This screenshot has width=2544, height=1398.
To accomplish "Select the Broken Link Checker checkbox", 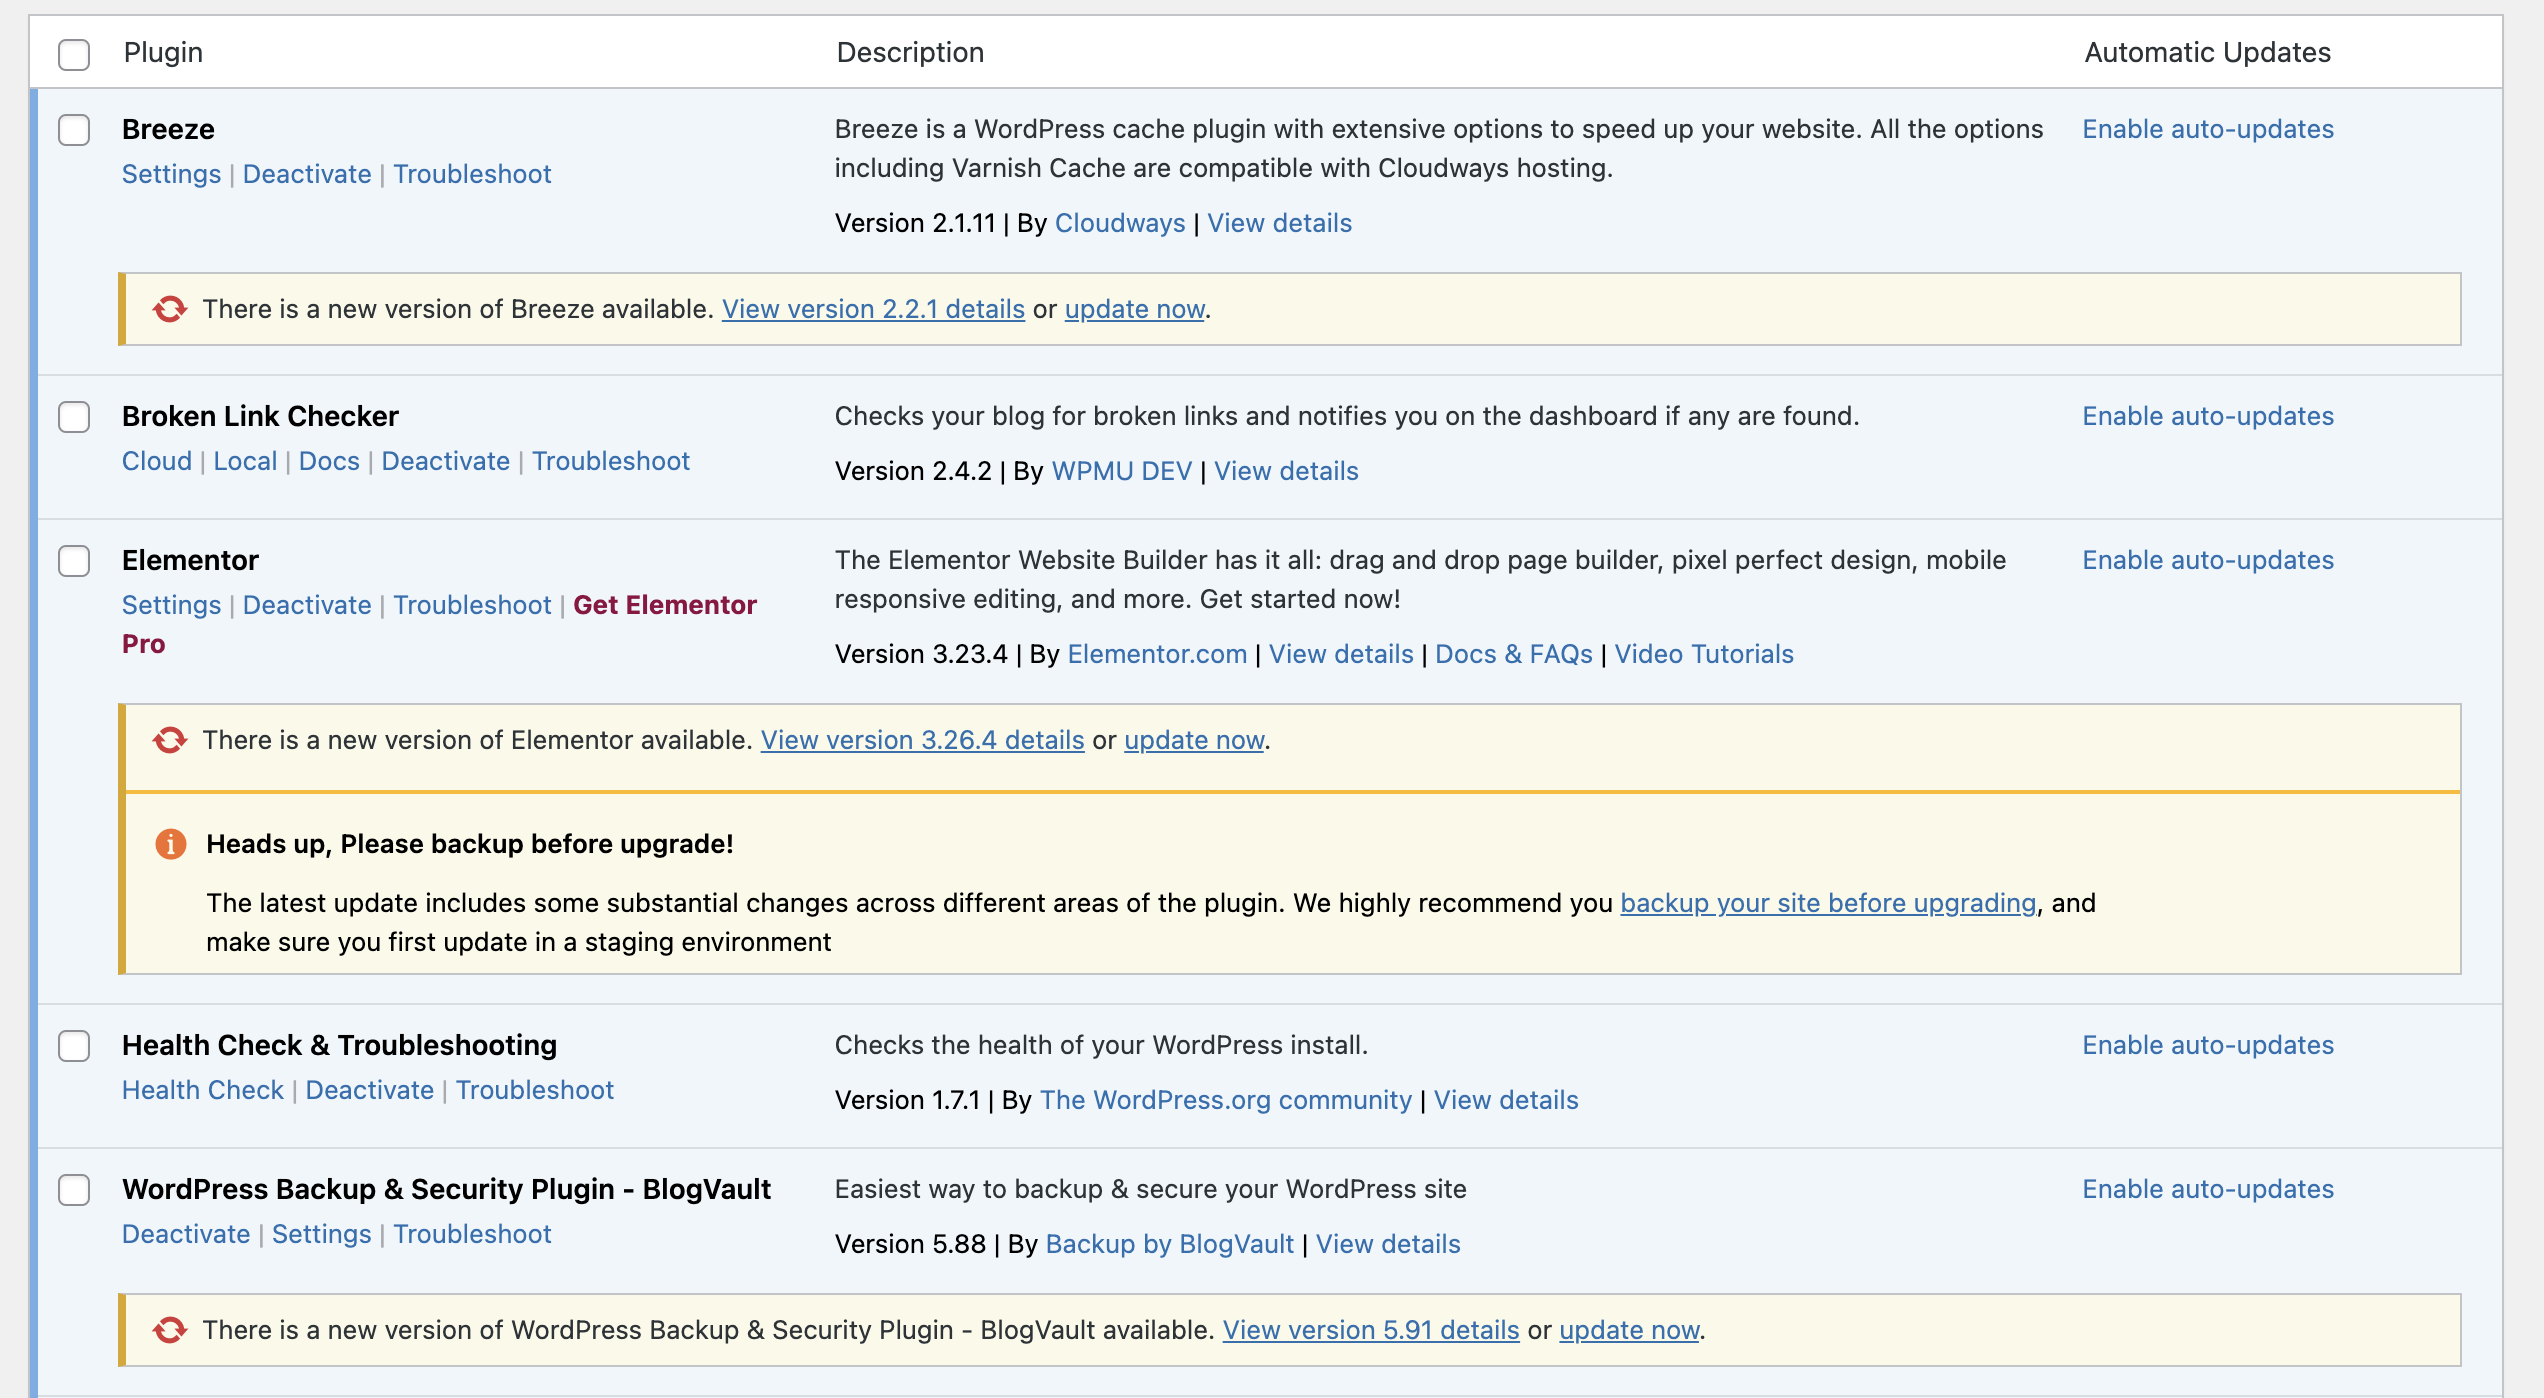I will (x=74, y=417).
